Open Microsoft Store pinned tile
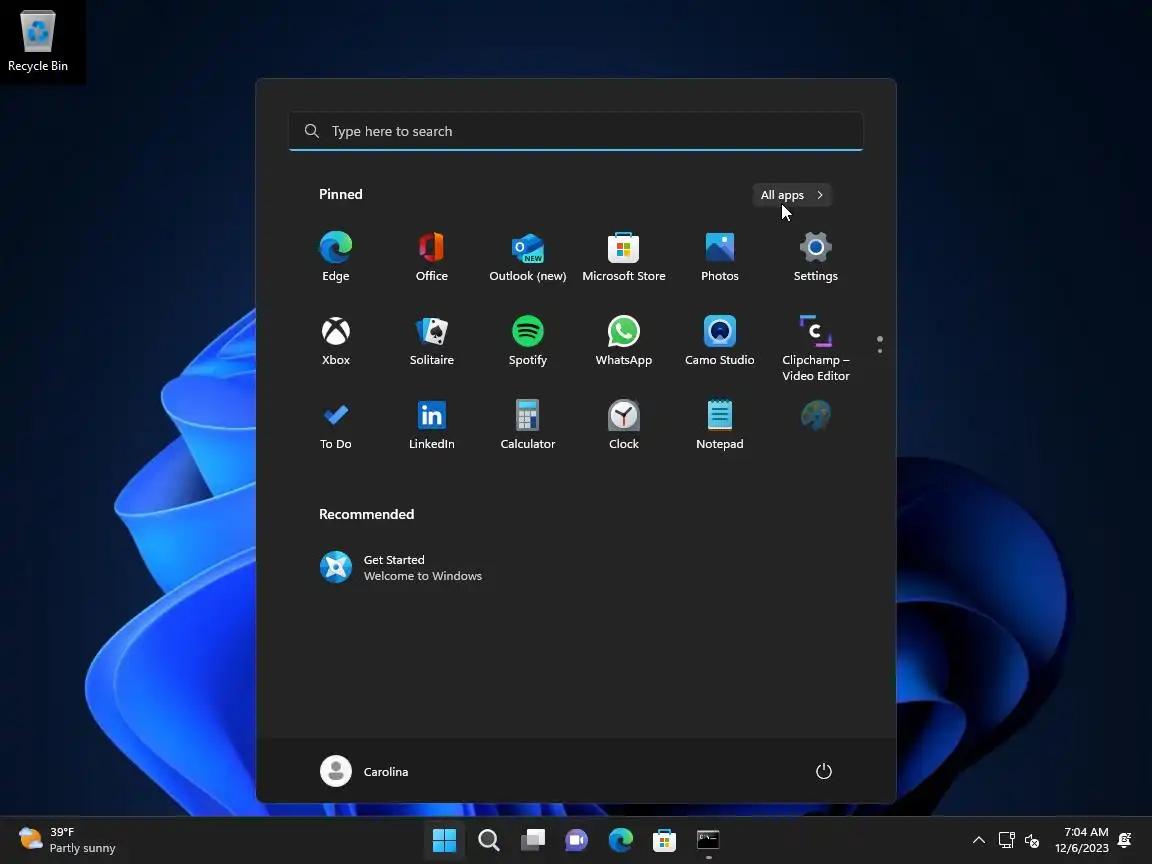Image resolution: width=1152 pixels, height=864 pixels. [624, 256]
